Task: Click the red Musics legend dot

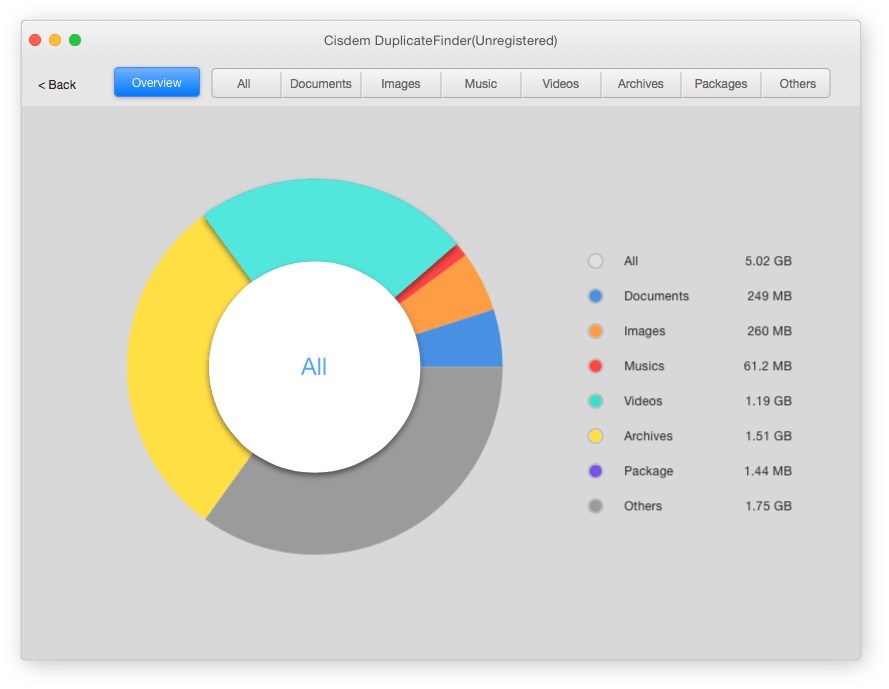Action: click(595, 366)
